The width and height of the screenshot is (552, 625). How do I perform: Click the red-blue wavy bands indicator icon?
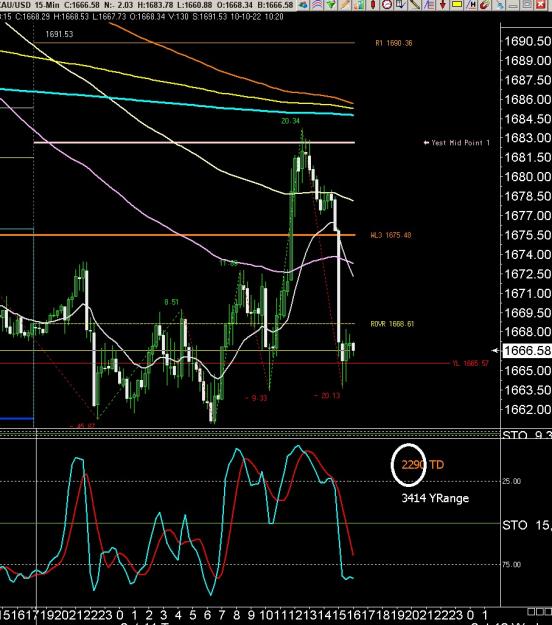click(317, 4)
